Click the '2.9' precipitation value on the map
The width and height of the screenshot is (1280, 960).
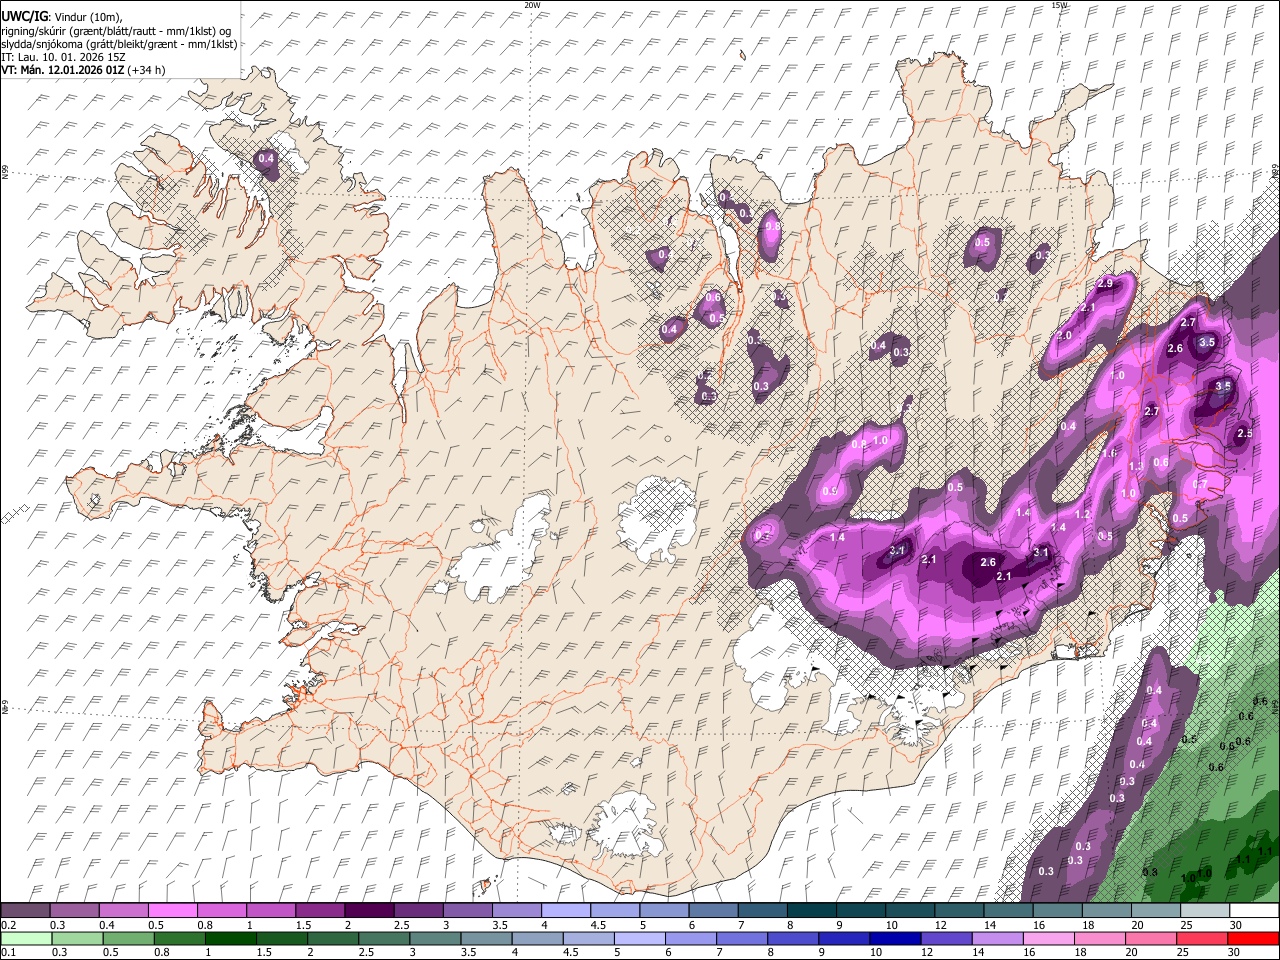(1105, 284)
